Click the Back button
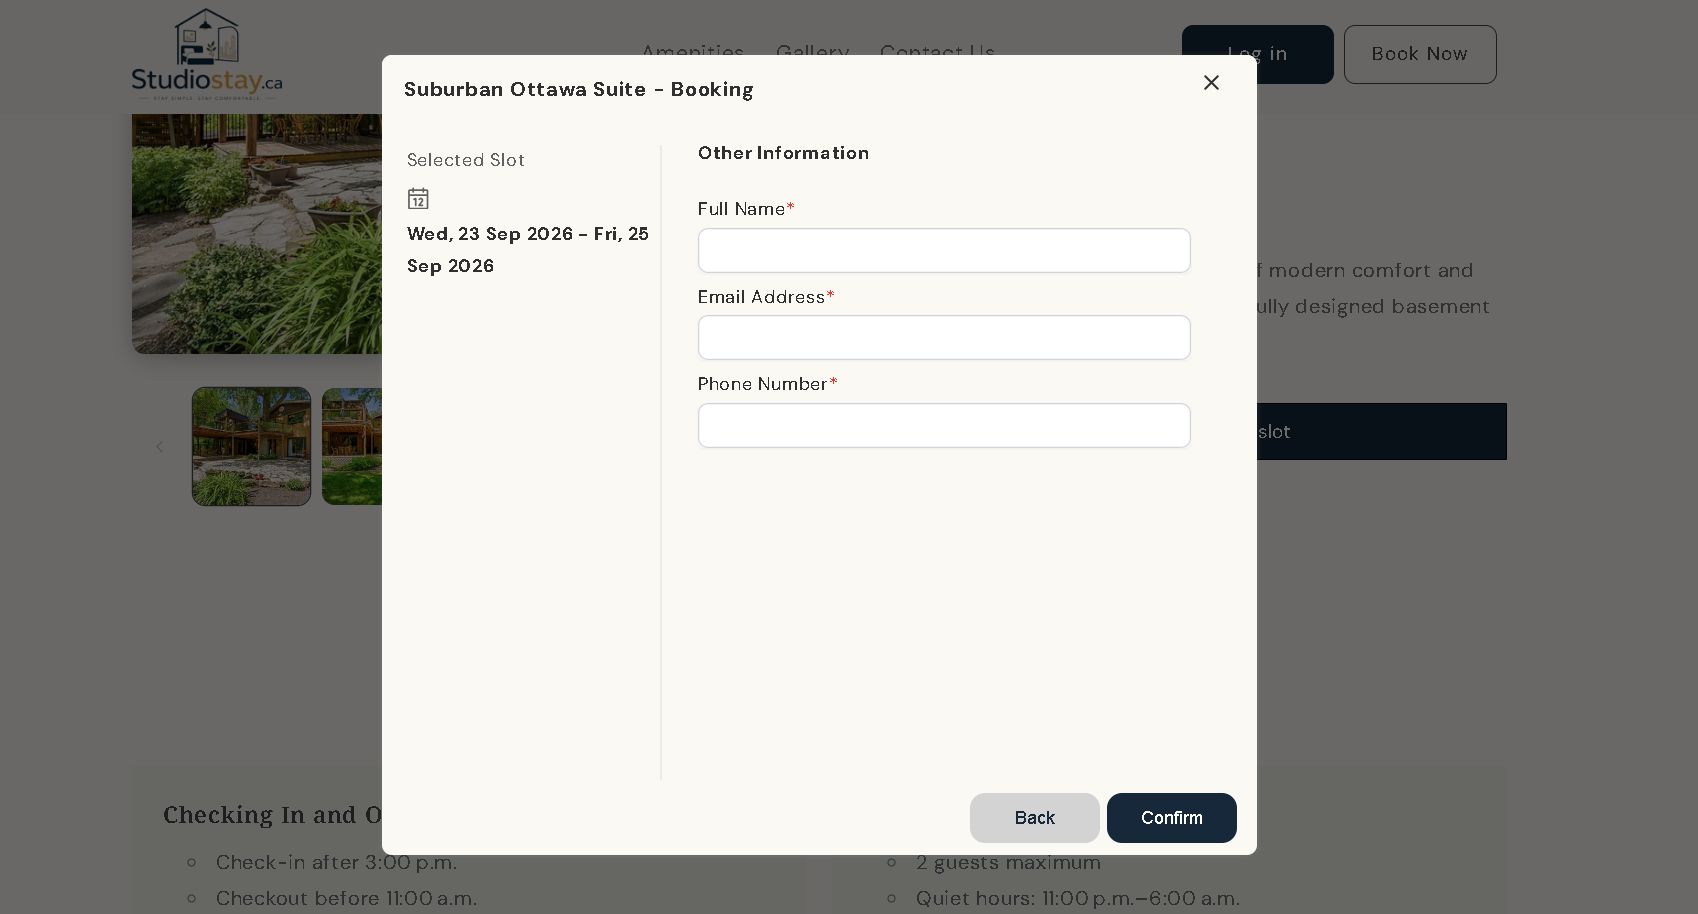This screenshot has height=914, width=1698. pos(1034,818)
